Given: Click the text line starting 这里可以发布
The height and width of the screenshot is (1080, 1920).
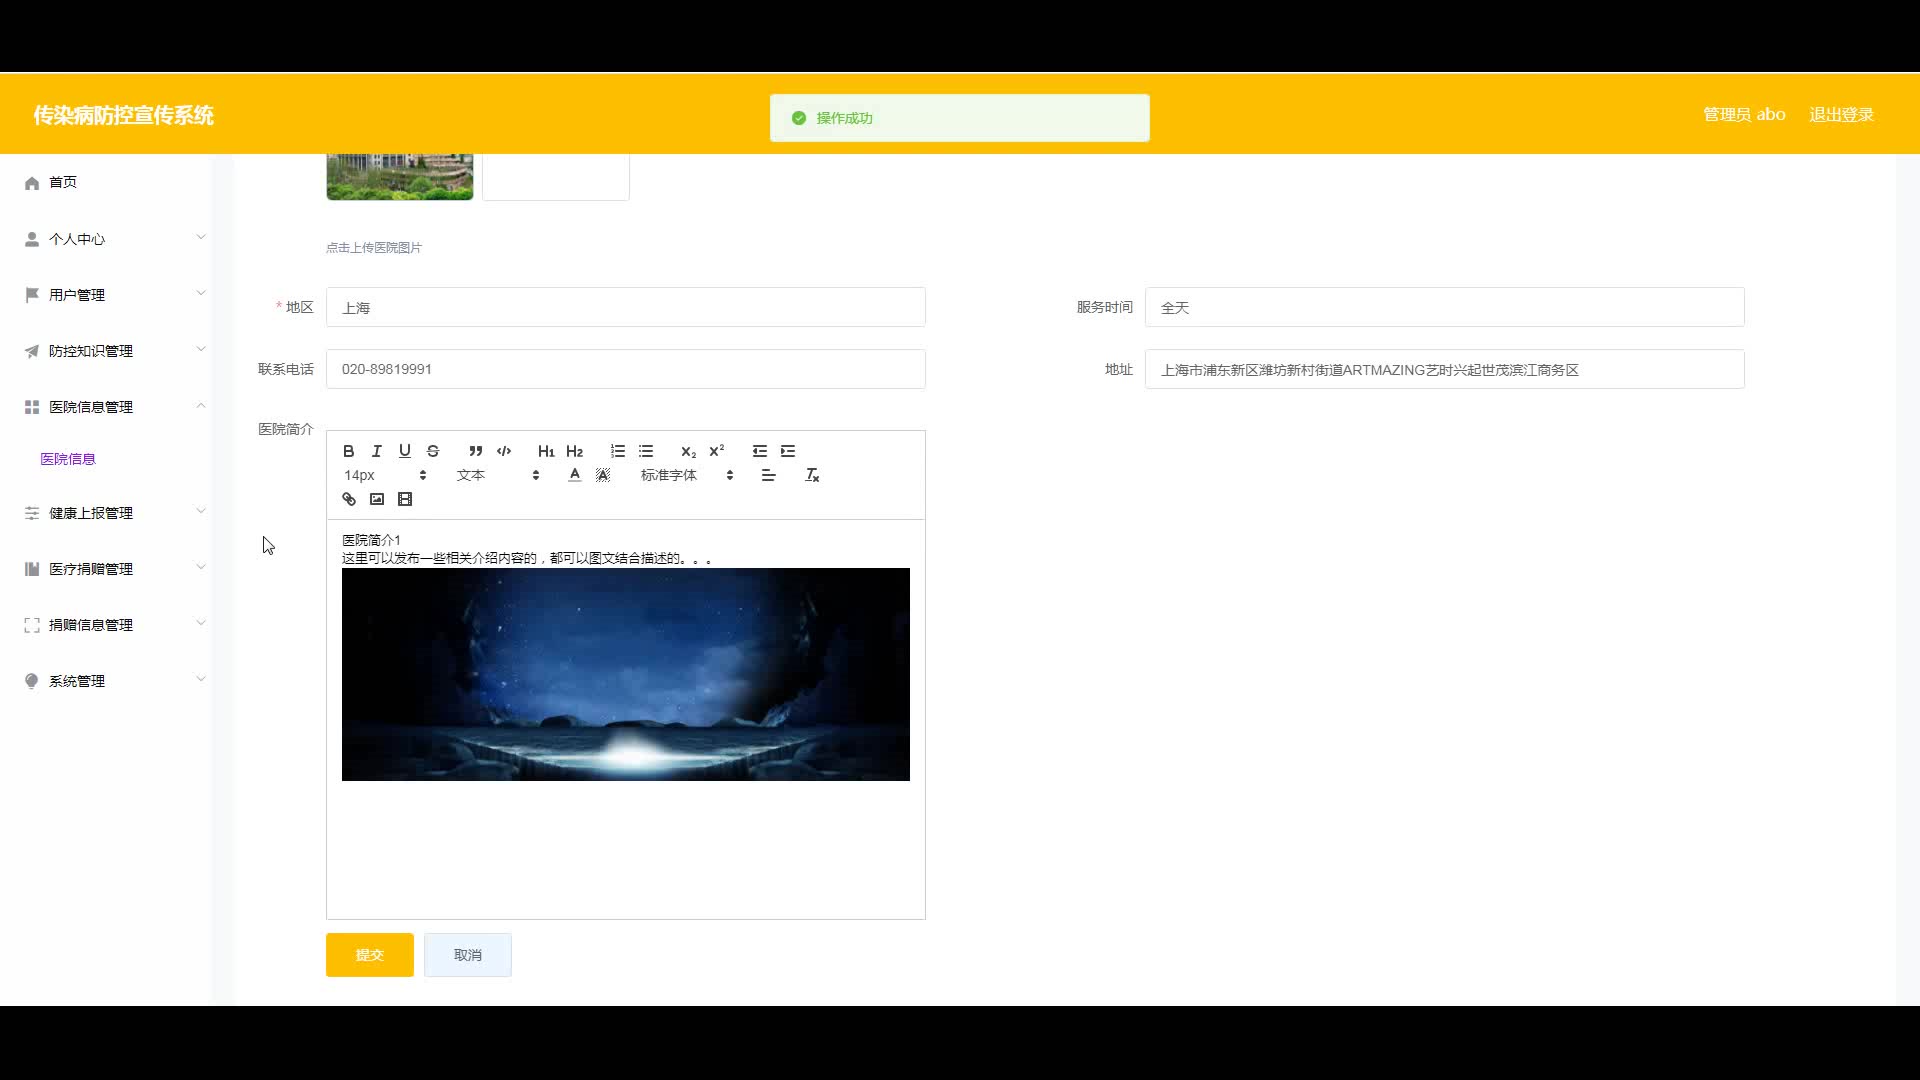Looking at the screenshot, I should tap(527, 558).
